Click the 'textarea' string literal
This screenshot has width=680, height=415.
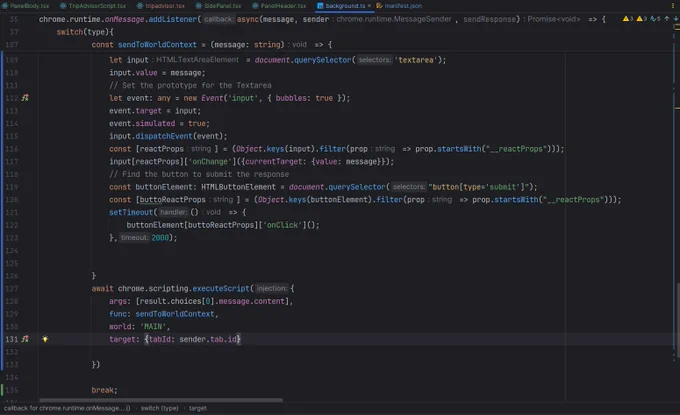(x=415, y=60)
